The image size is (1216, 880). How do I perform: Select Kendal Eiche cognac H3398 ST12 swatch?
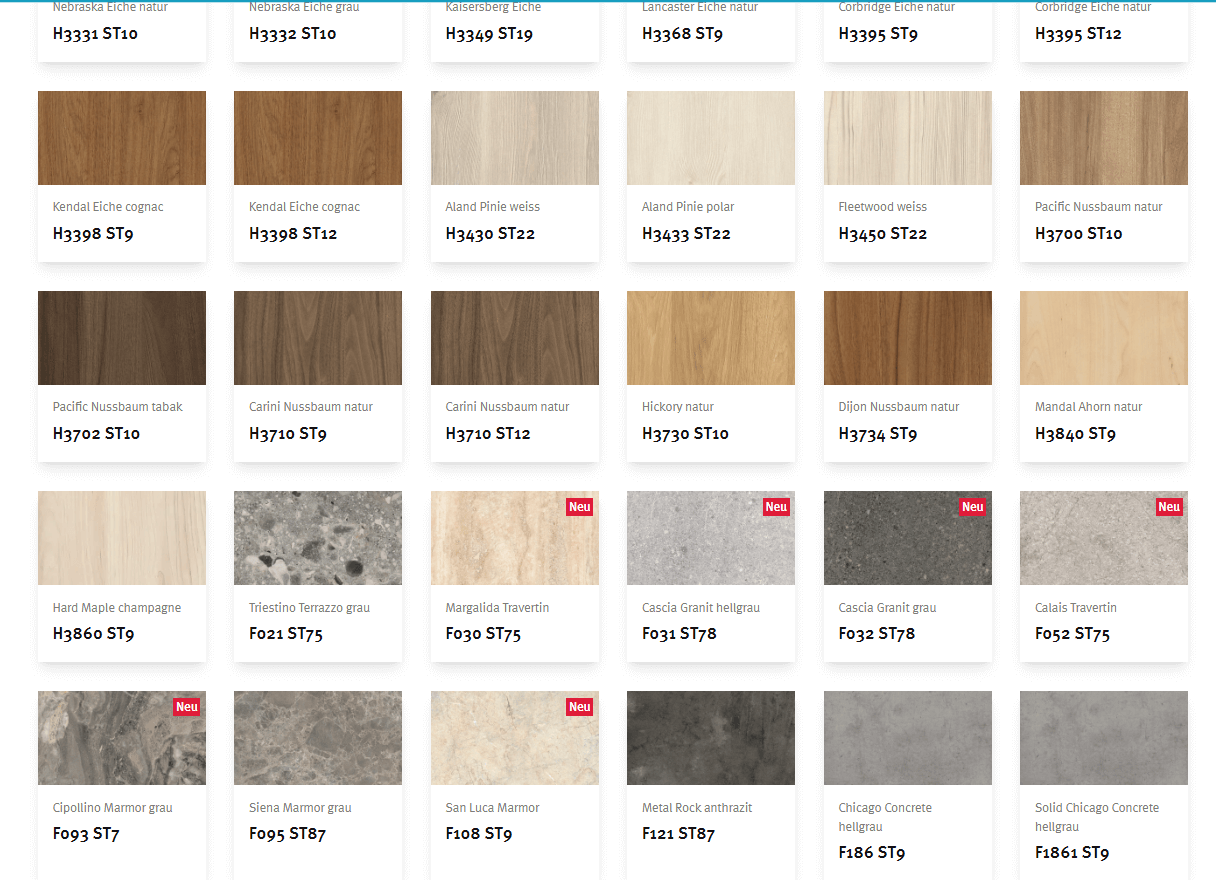click(318, 138)
